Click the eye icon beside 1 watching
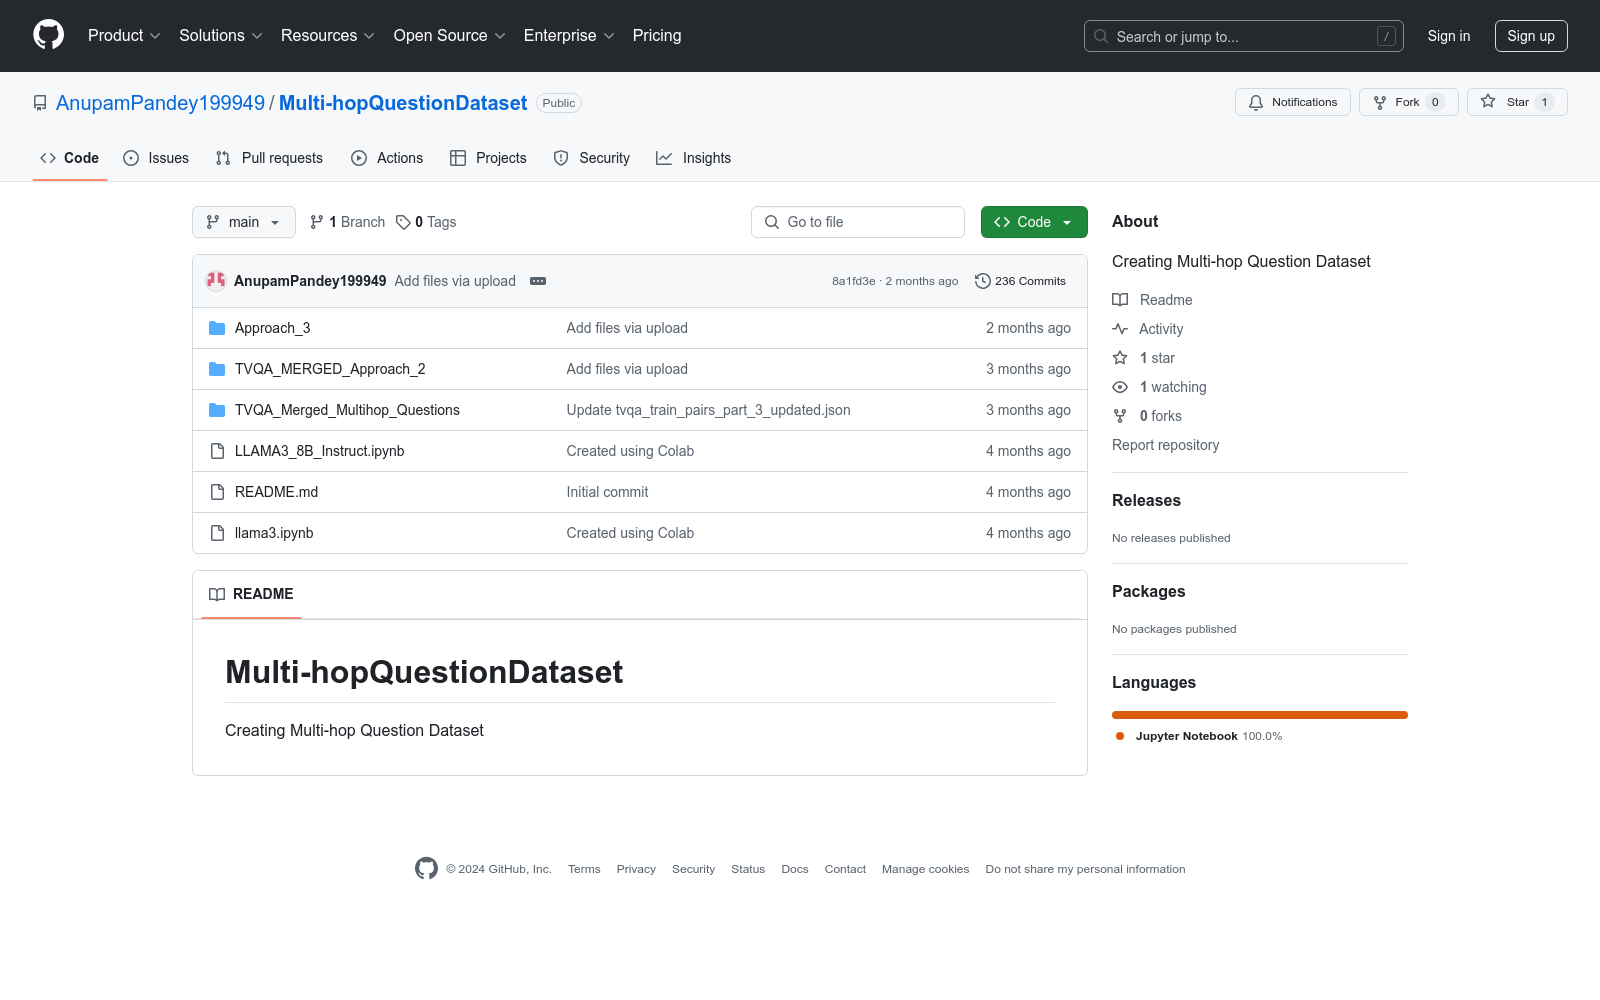 click(1120, 387)
